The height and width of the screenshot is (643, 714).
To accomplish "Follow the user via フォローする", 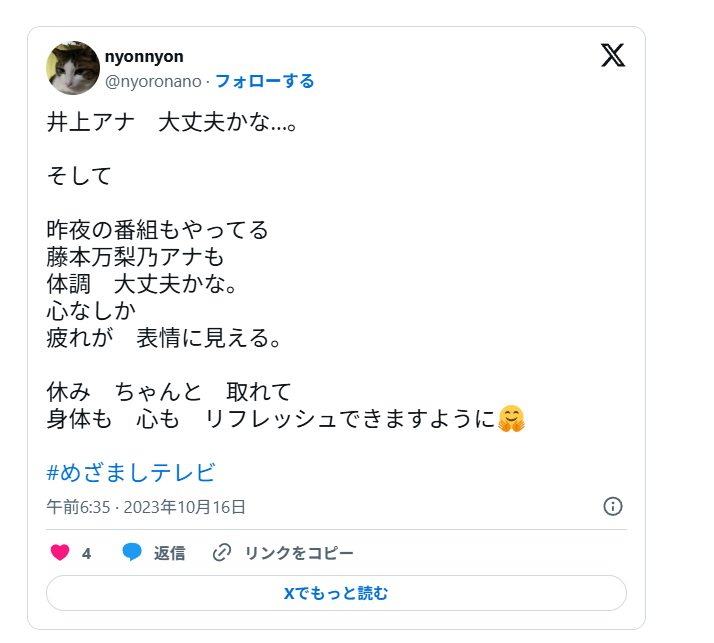I will [x=265, y=81].
